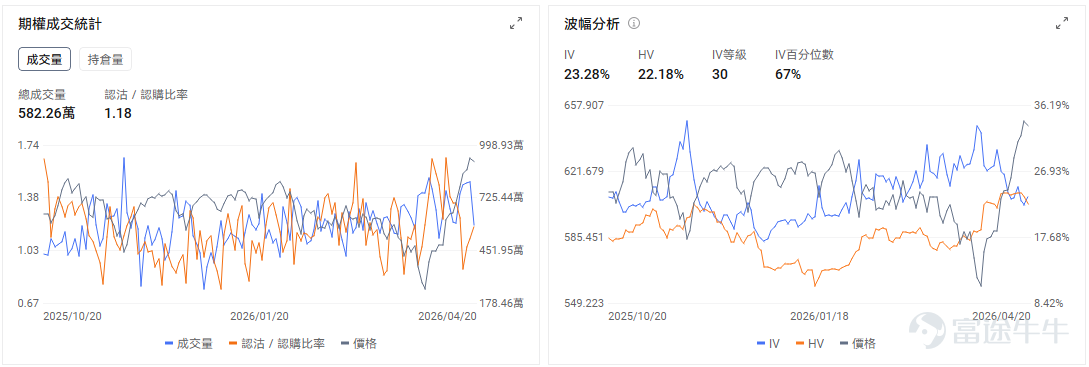
Task: Select the 成交量 tab
Action: [x=44, y=60]
